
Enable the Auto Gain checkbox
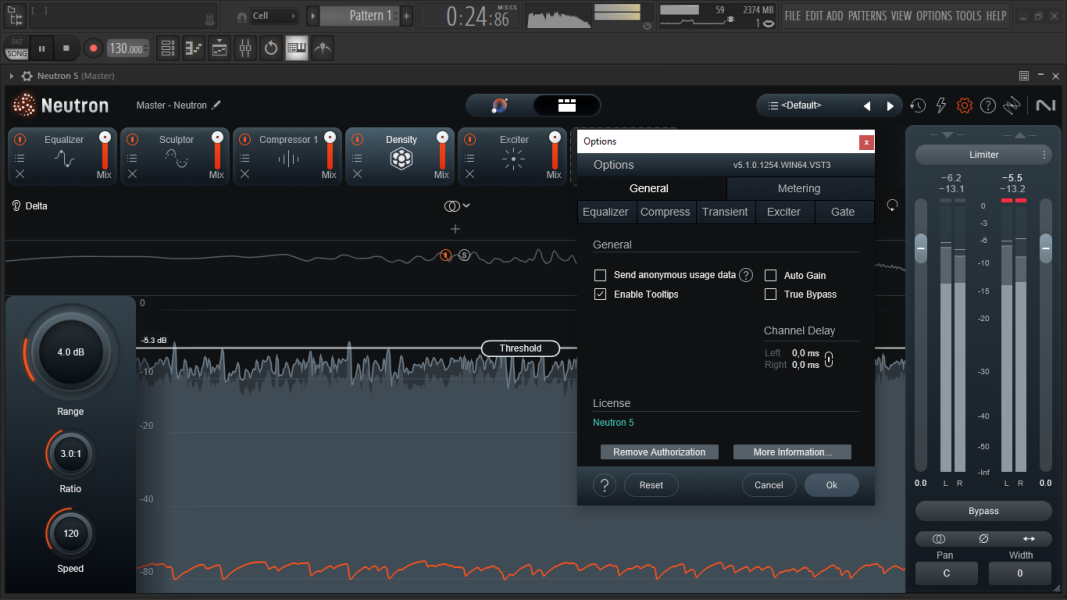click(771, 275)
